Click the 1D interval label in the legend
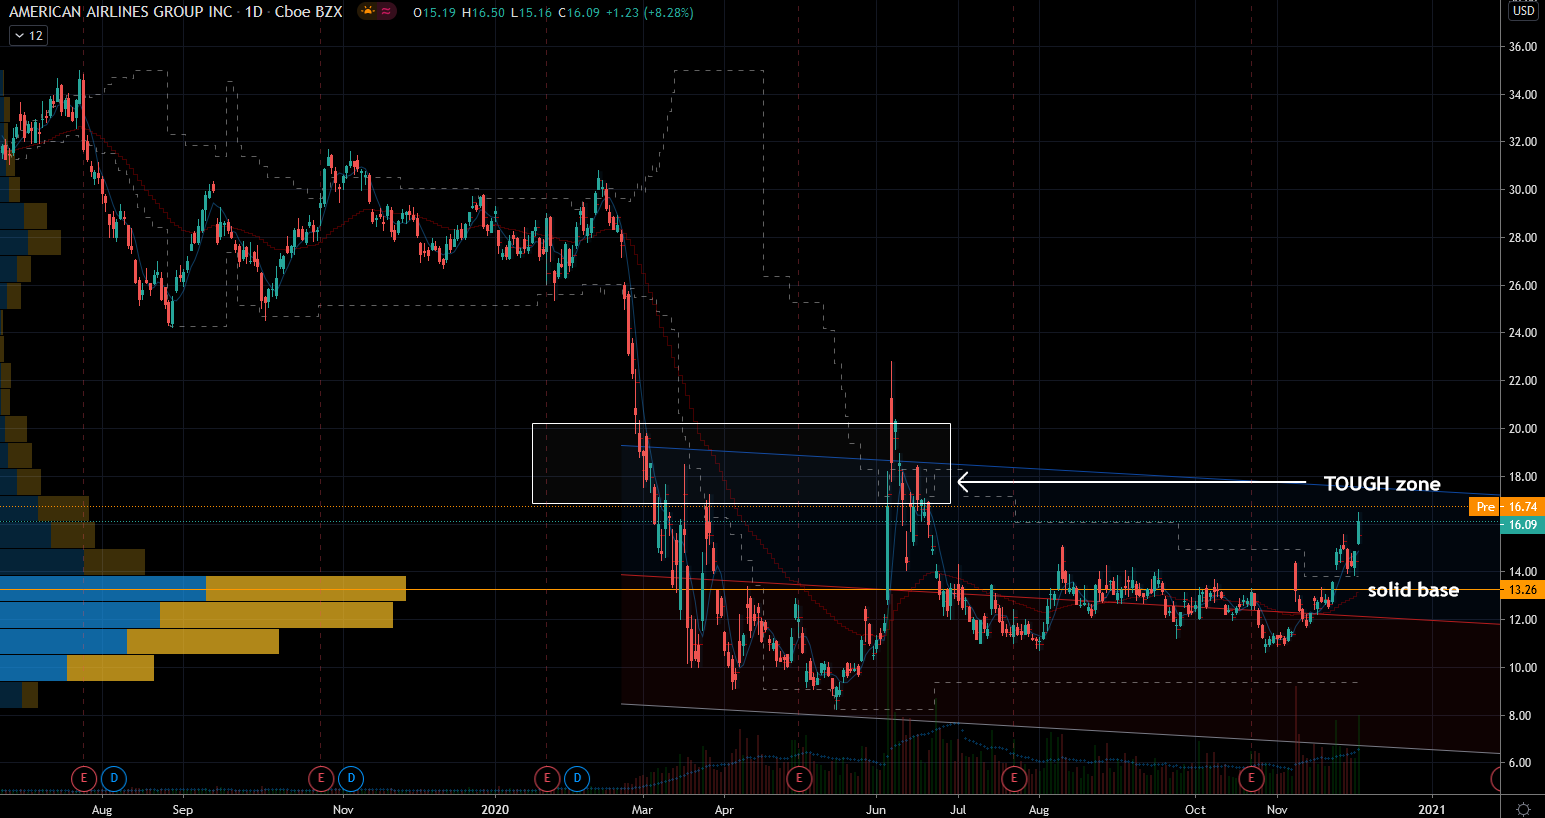1545x818 pixels. [x=254, y=12]
